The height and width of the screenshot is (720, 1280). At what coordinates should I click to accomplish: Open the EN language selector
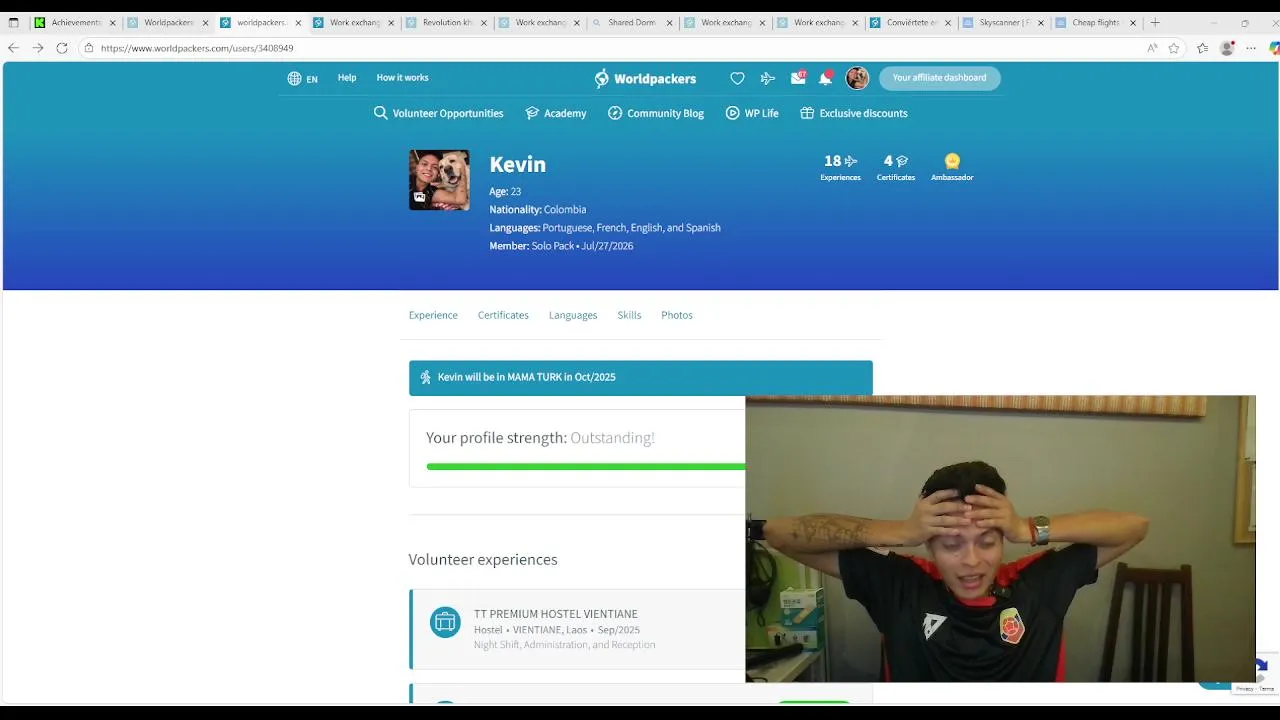(x=303, y=78)
